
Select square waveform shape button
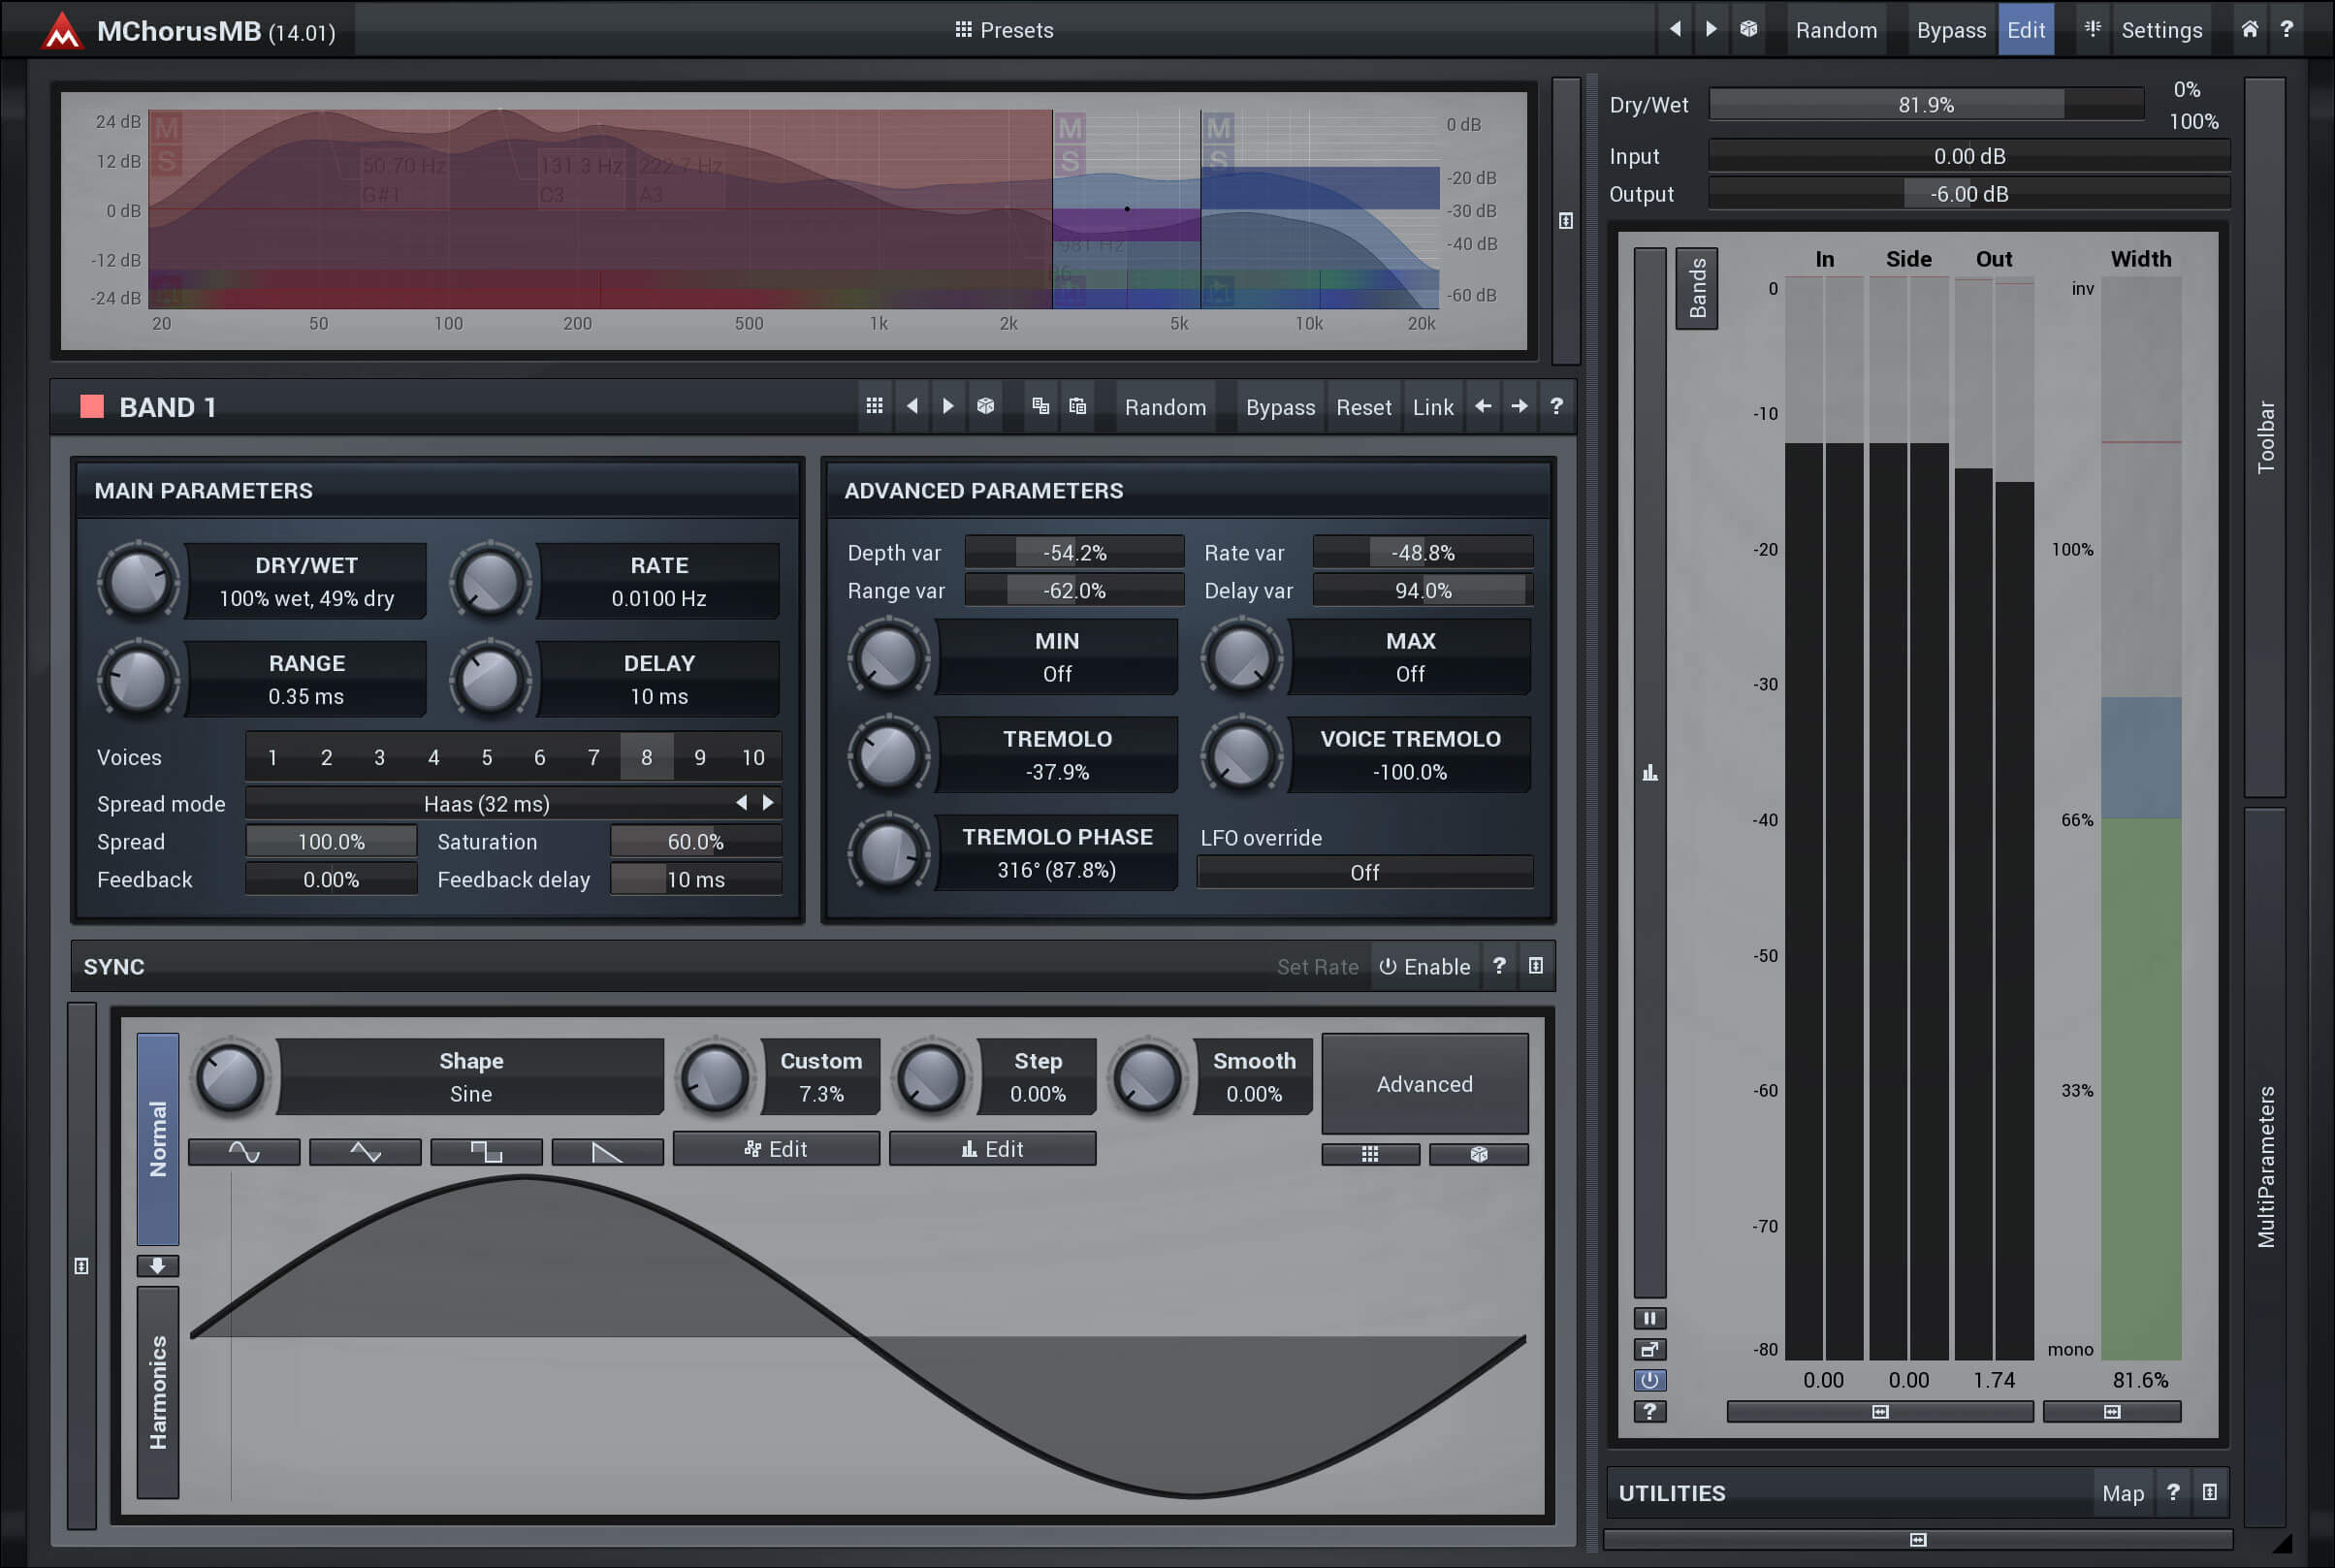click(486, 1152)
